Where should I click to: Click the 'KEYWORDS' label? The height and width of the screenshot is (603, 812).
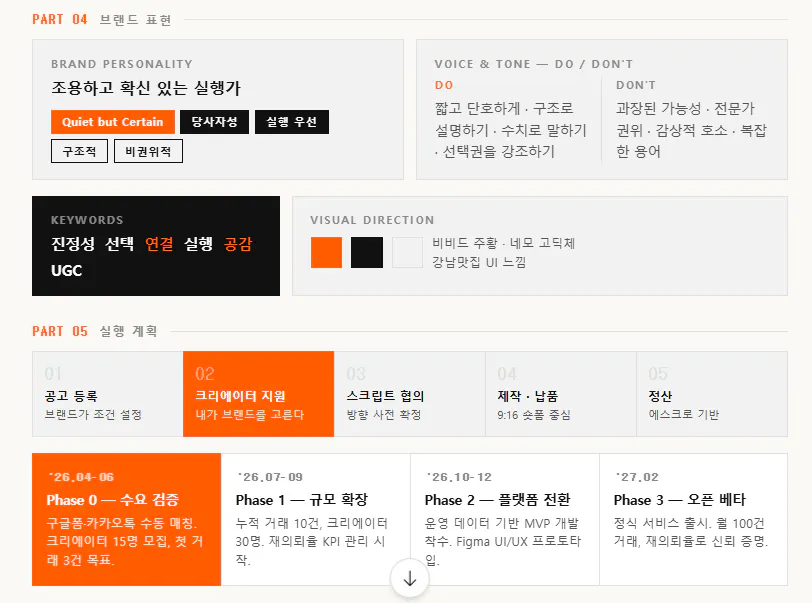pyautogui.click(x=87, y=220)
